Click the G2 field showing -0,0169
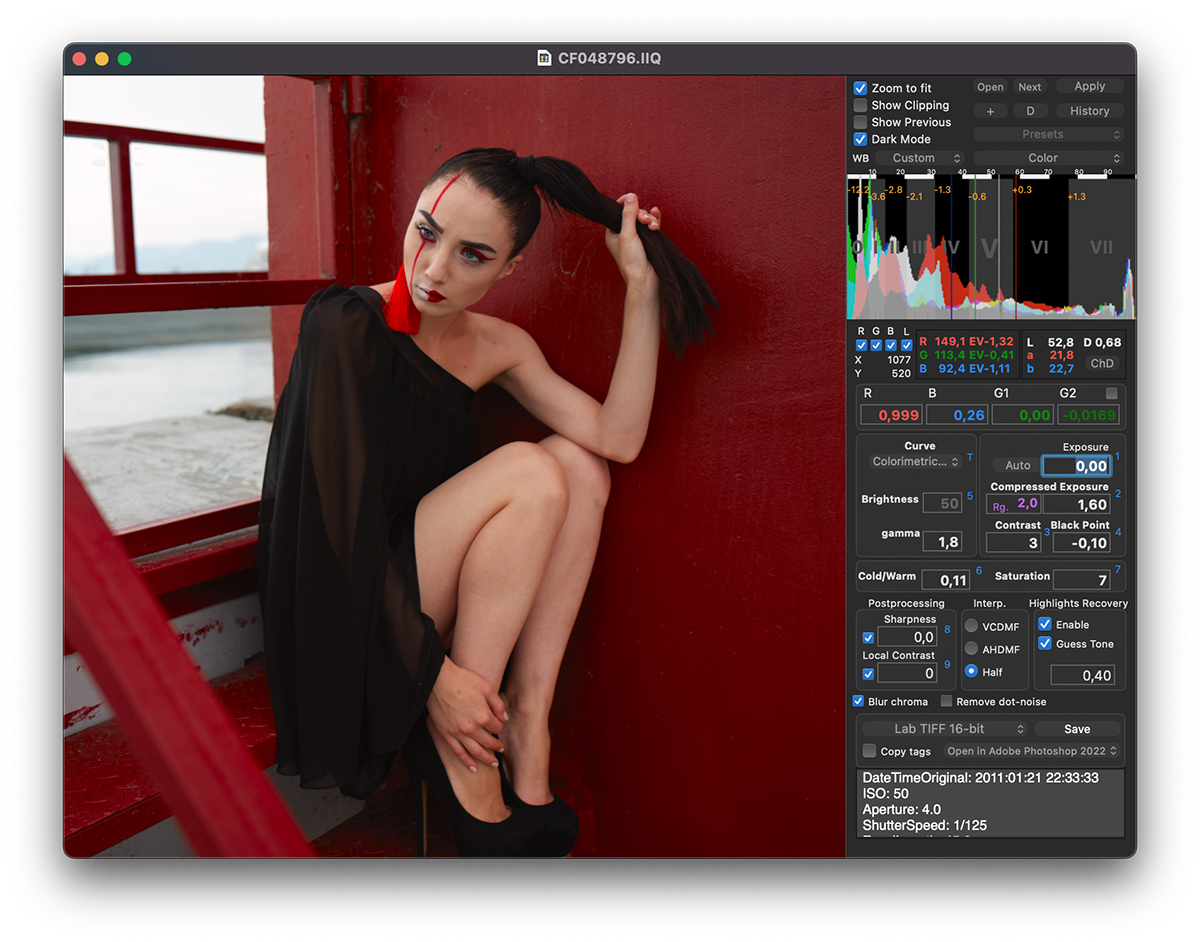The image size is (1200, 942). coord(1088,415)
